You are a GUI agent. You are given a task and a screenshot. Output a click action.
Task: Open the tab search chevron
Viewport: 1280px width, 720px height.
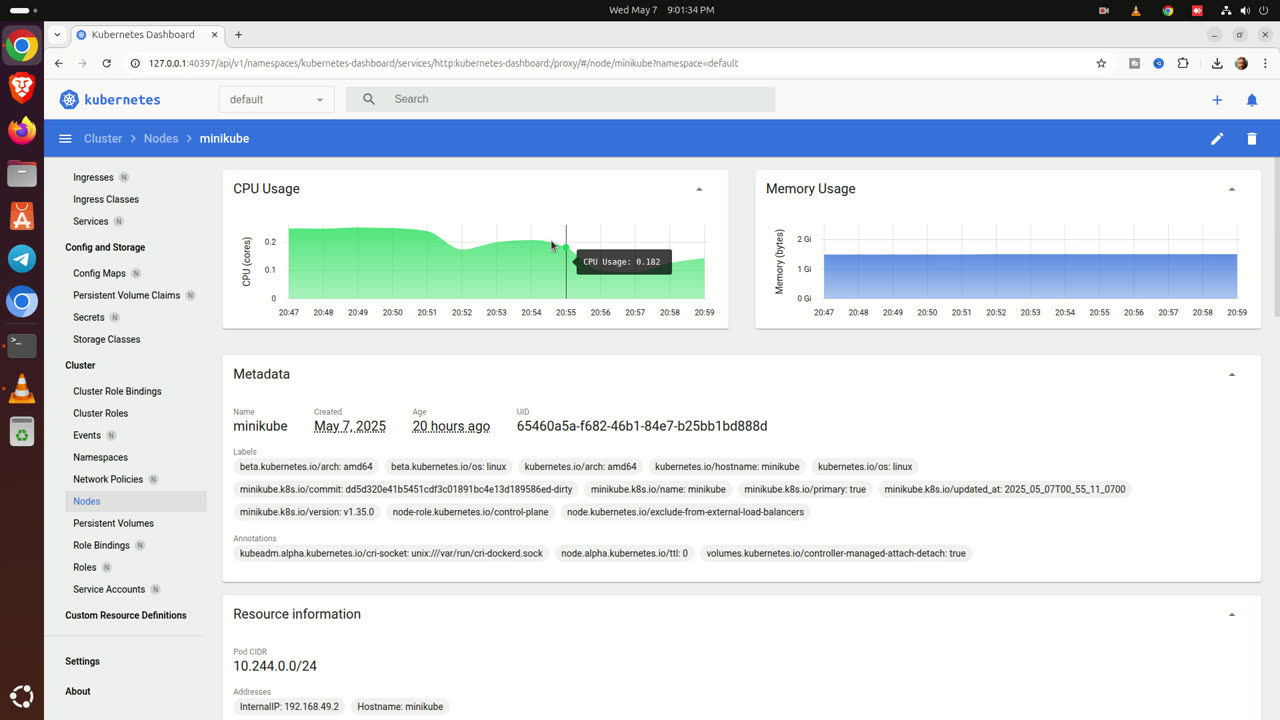57,34
